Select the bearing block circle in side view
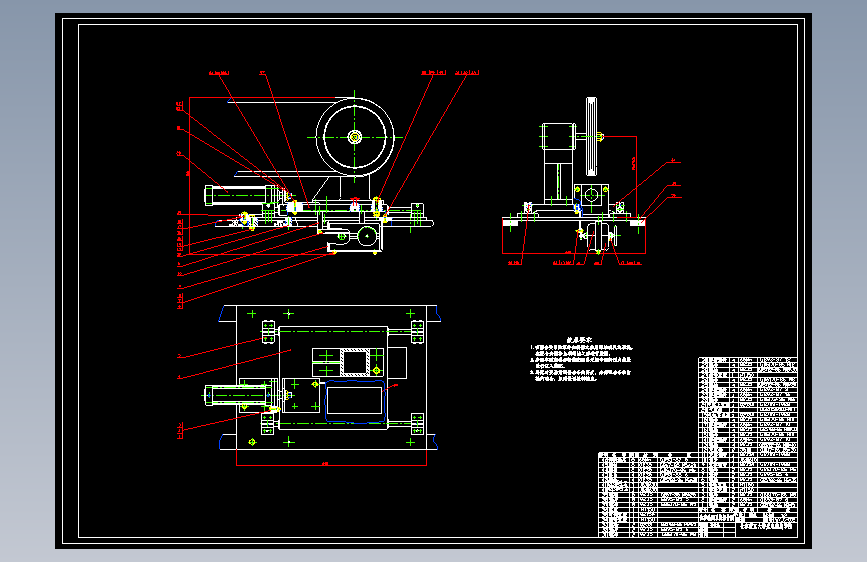This screenshot has width=867, height=562. pyautogui.click(x=591, y=195)
